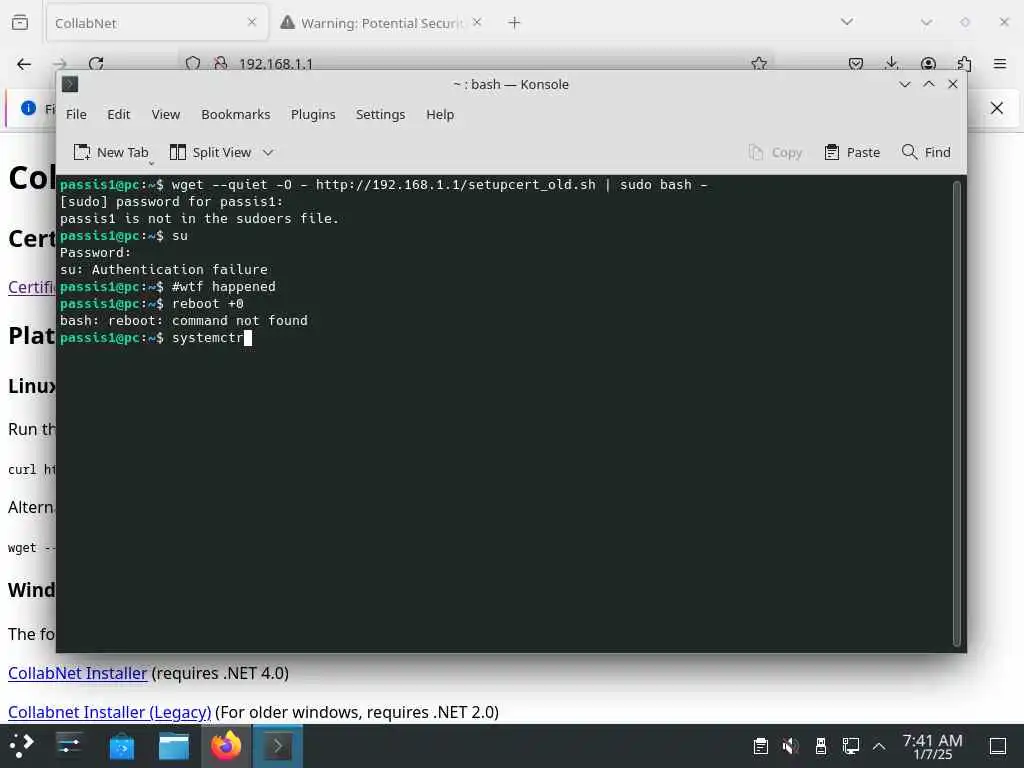
Task: Click the Konsole terminal scrollbar
Action: tap(959, 413)
